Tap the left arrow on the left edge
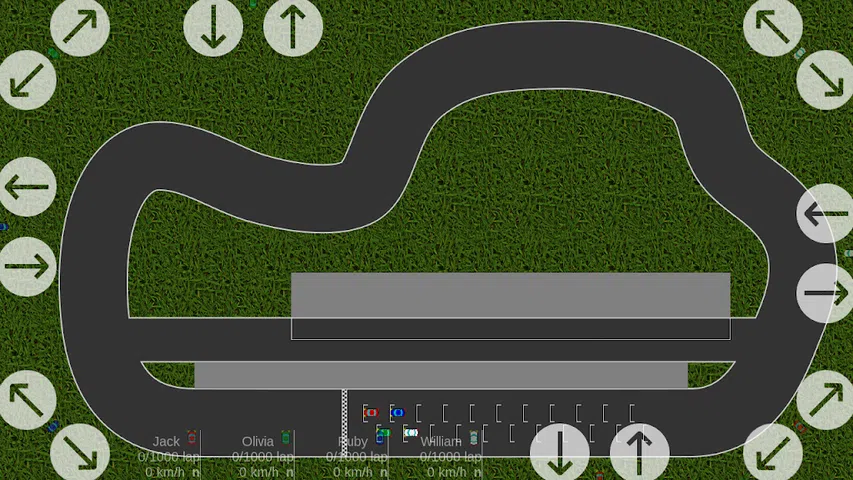The image size is (853, 480). click(27, 187)
